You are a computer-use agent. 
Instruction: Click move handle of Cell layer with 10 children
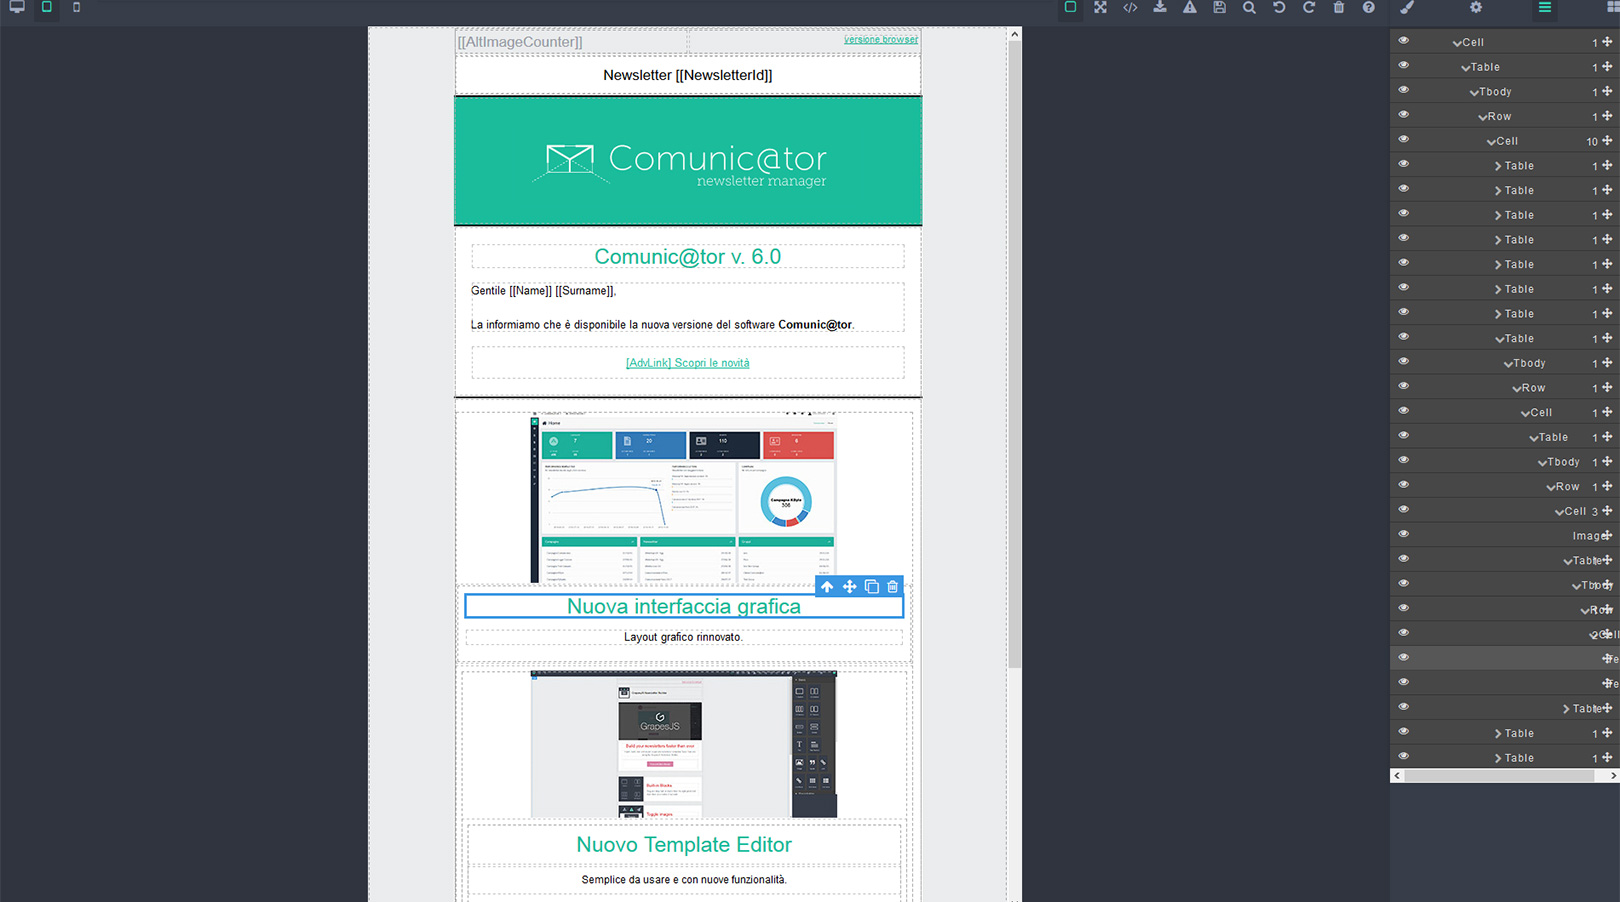1607,141
